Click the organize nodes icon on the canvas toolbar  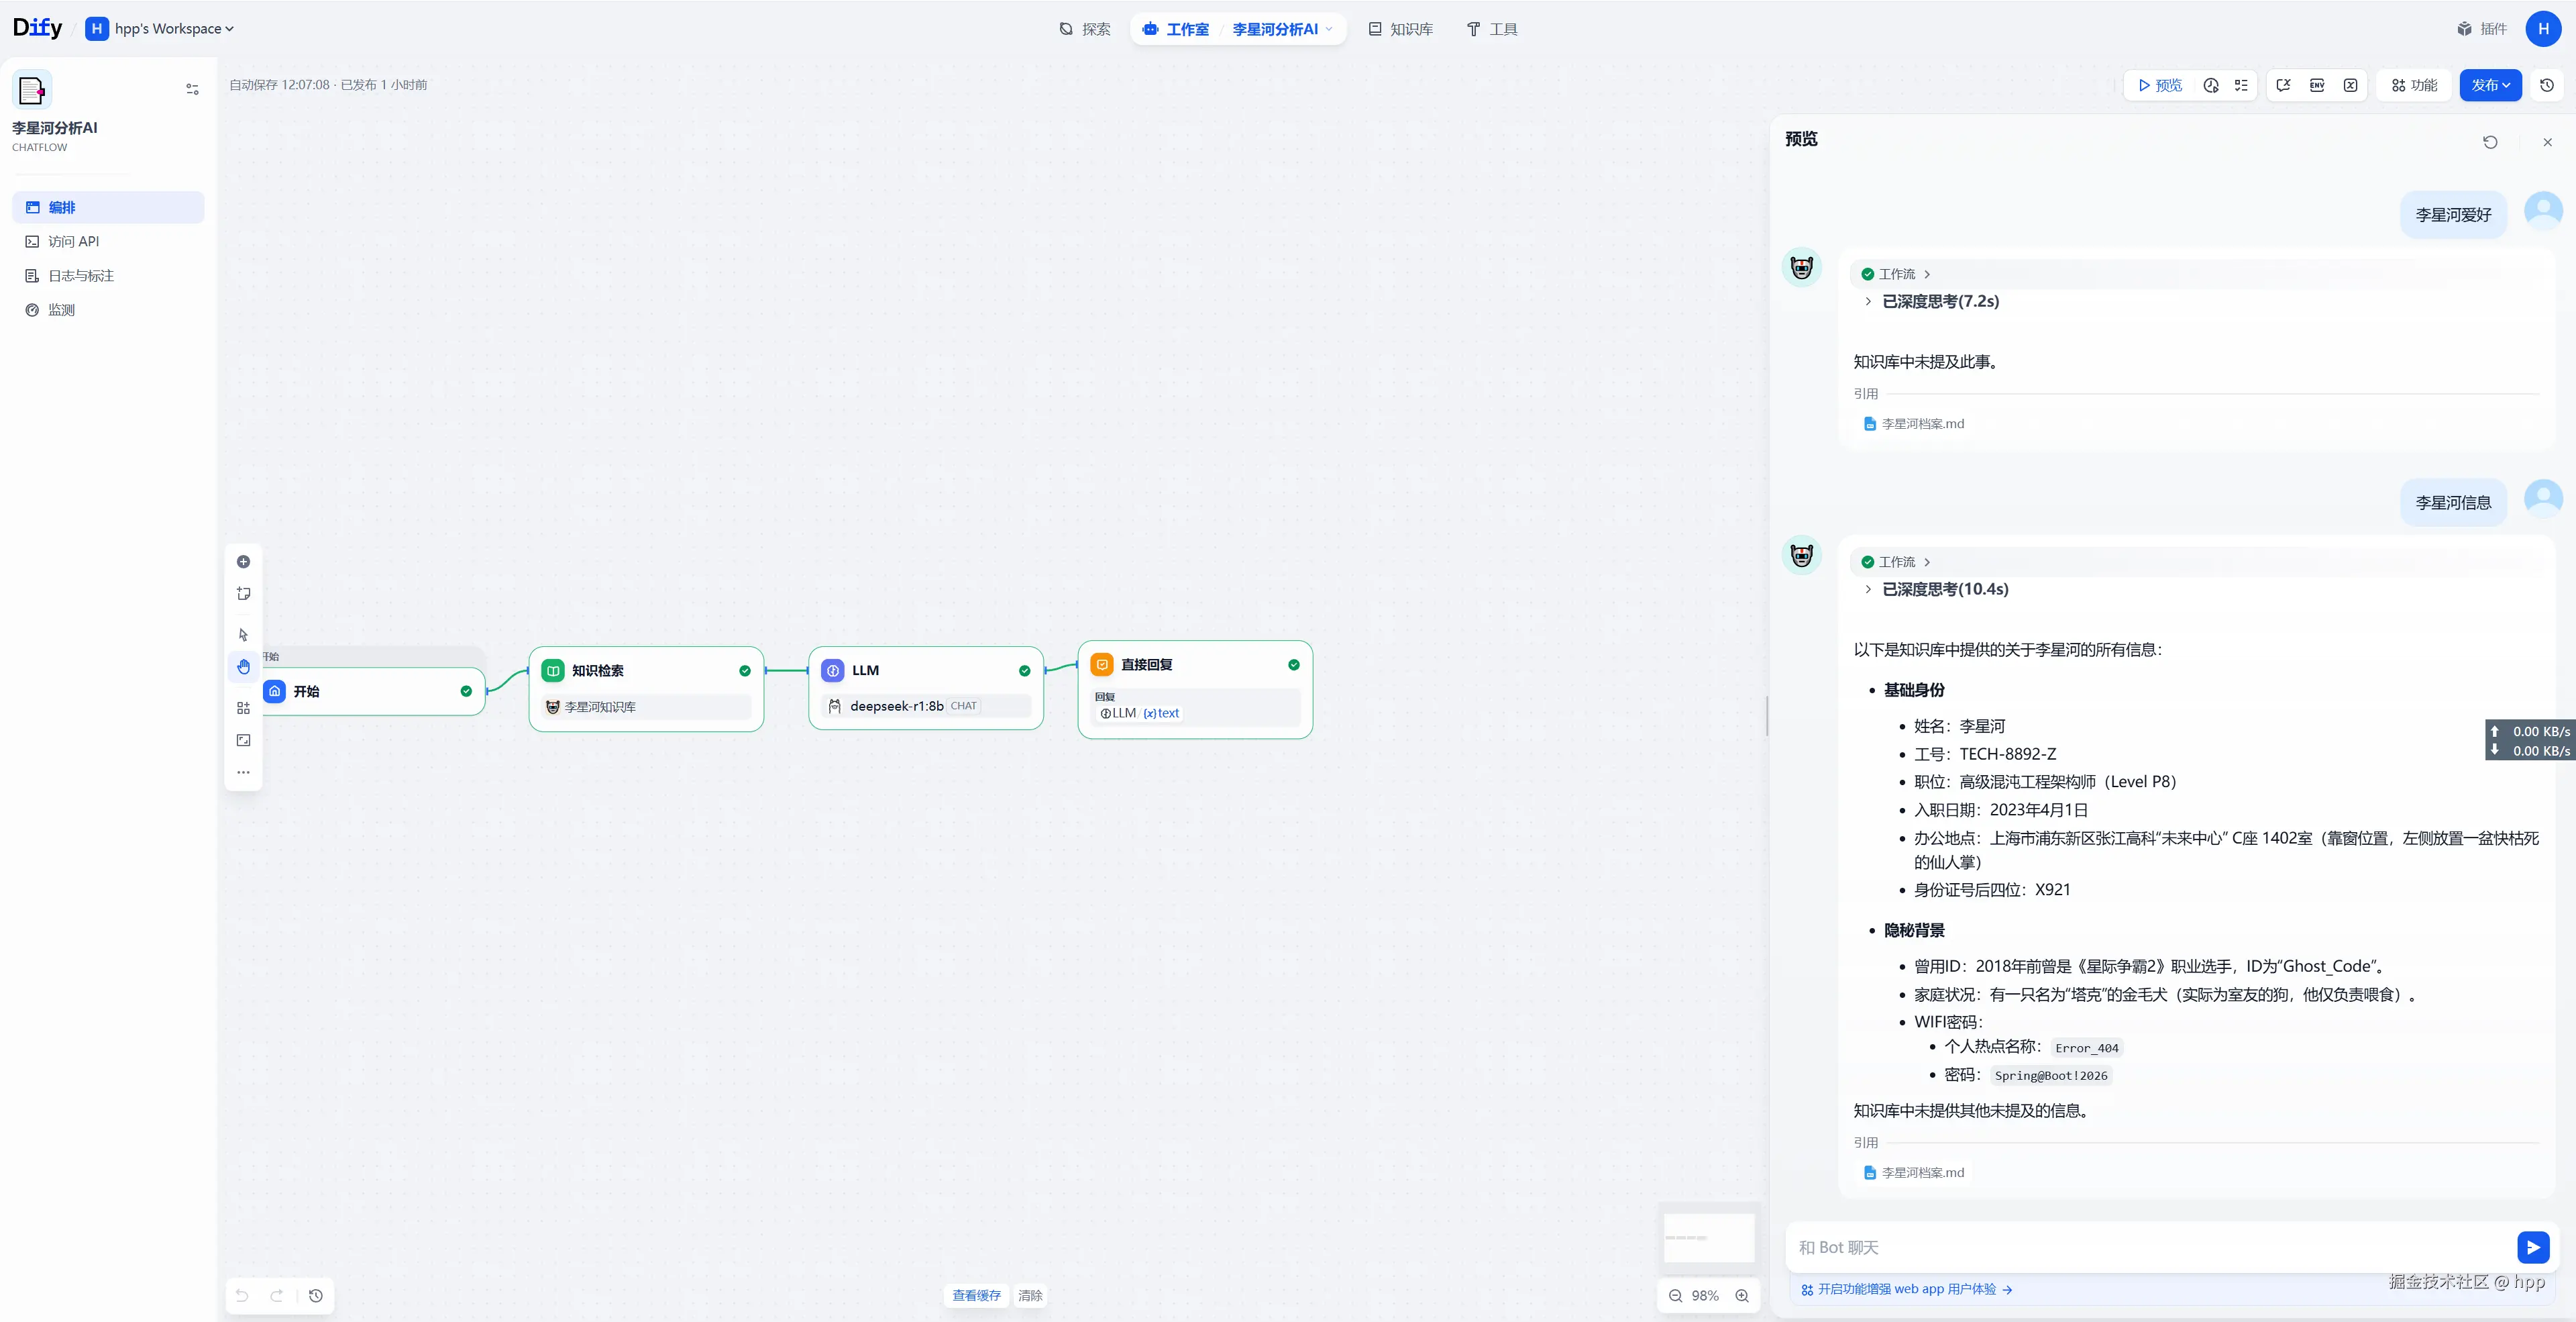pyautogui.click(x=243, y=708)
